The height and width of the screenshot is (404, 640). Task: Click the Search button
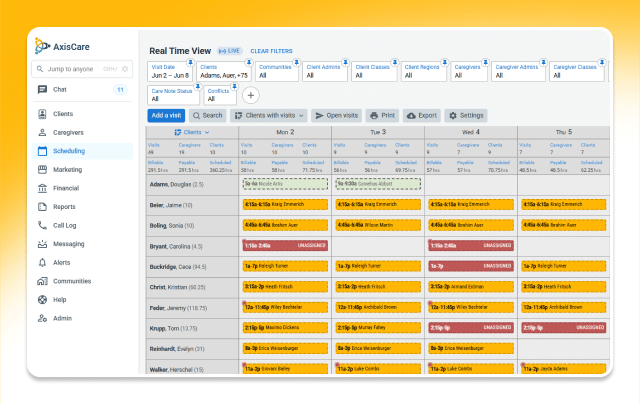click(x=207, y=115)
